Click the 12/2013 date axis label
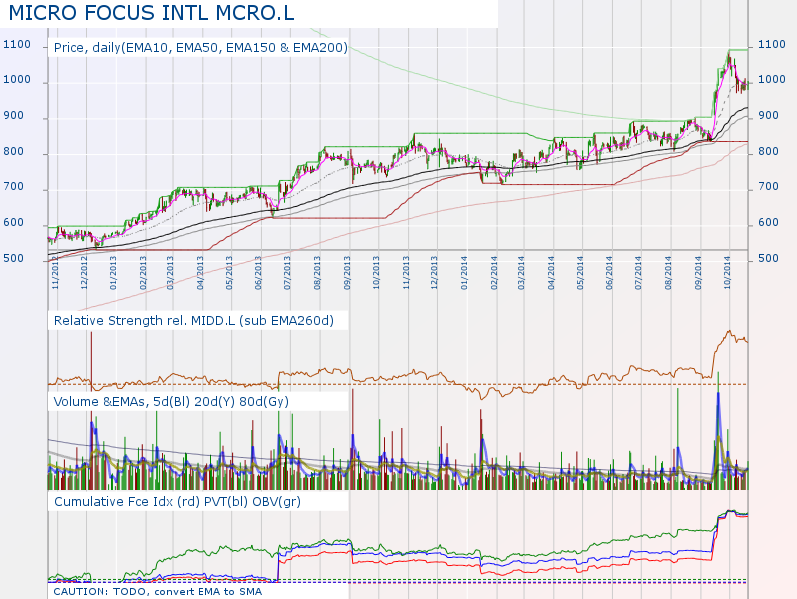Screen dimensions: 797x599 [x=434, y=273]
